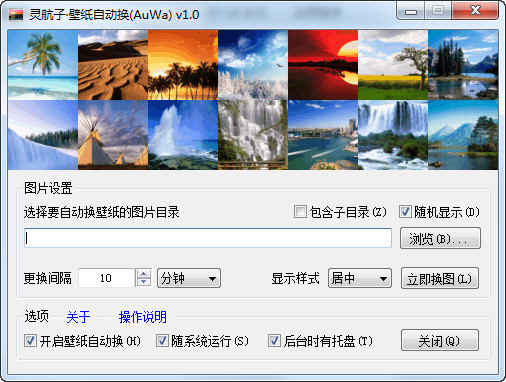
Task: Click the 选择要自动换壁纸的图片目录 label
Action: [x=102, y=212]
